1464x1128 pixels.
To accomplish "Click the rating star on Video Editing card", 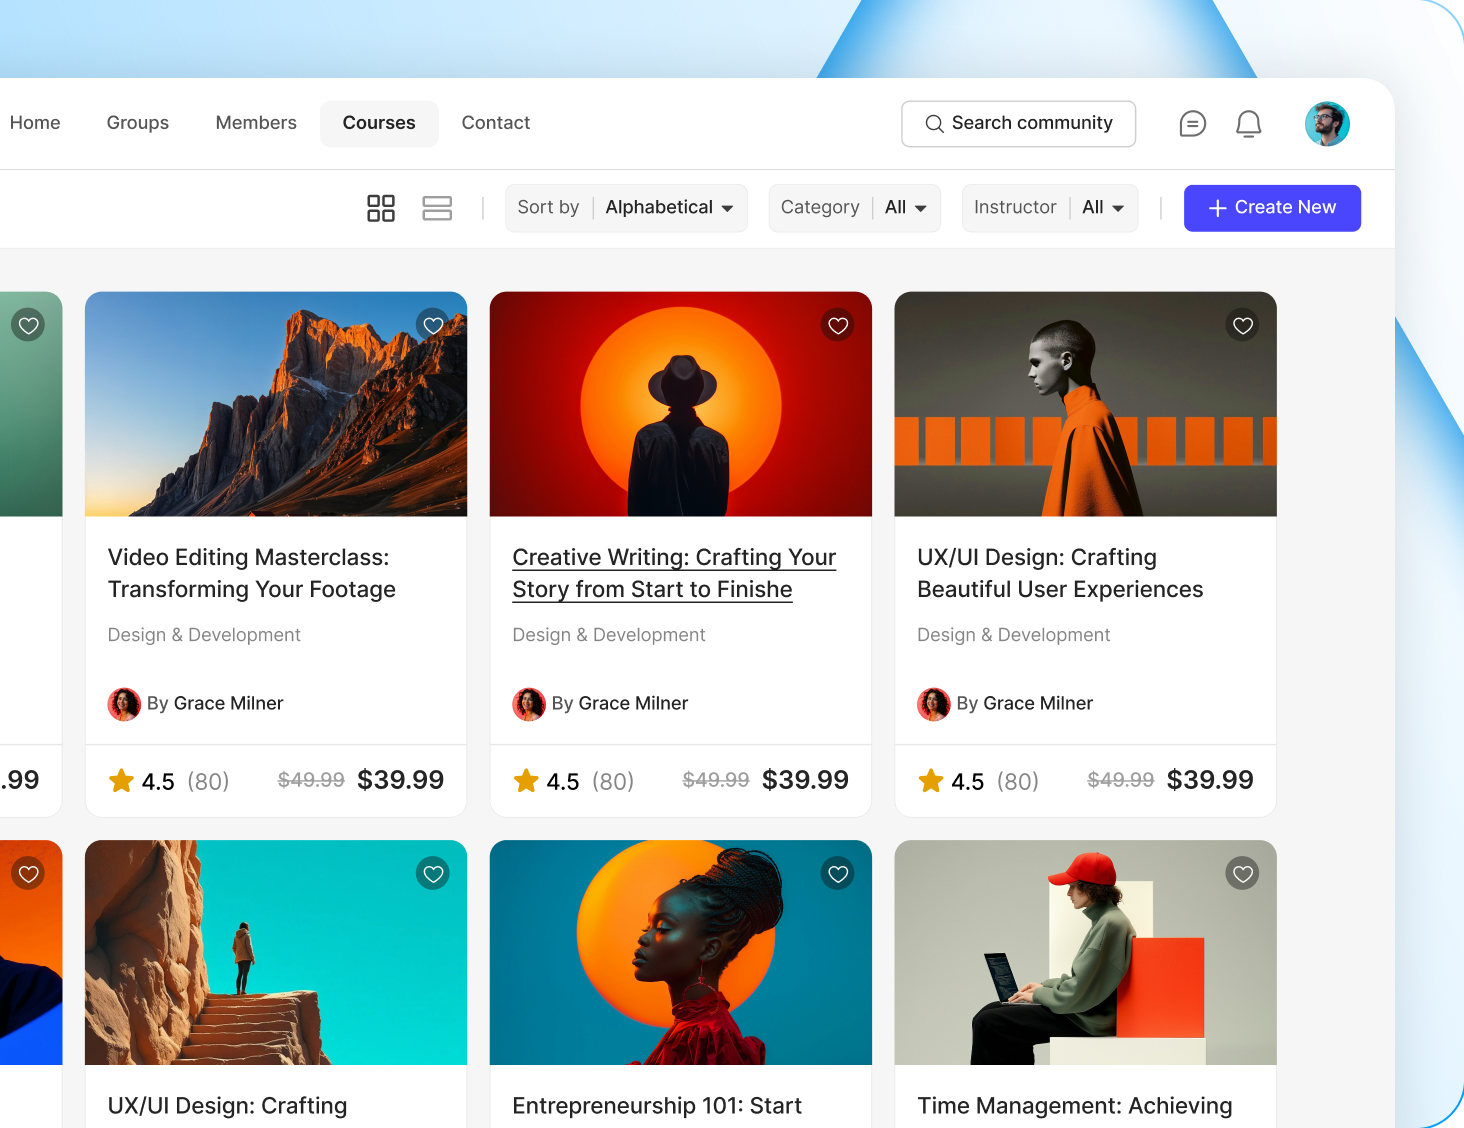I will [122, 781].
